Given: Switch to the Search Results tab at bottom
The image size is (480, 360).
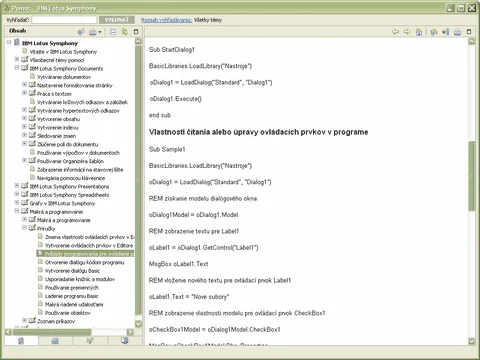Looking at the screenshot, I should (90, 341).
